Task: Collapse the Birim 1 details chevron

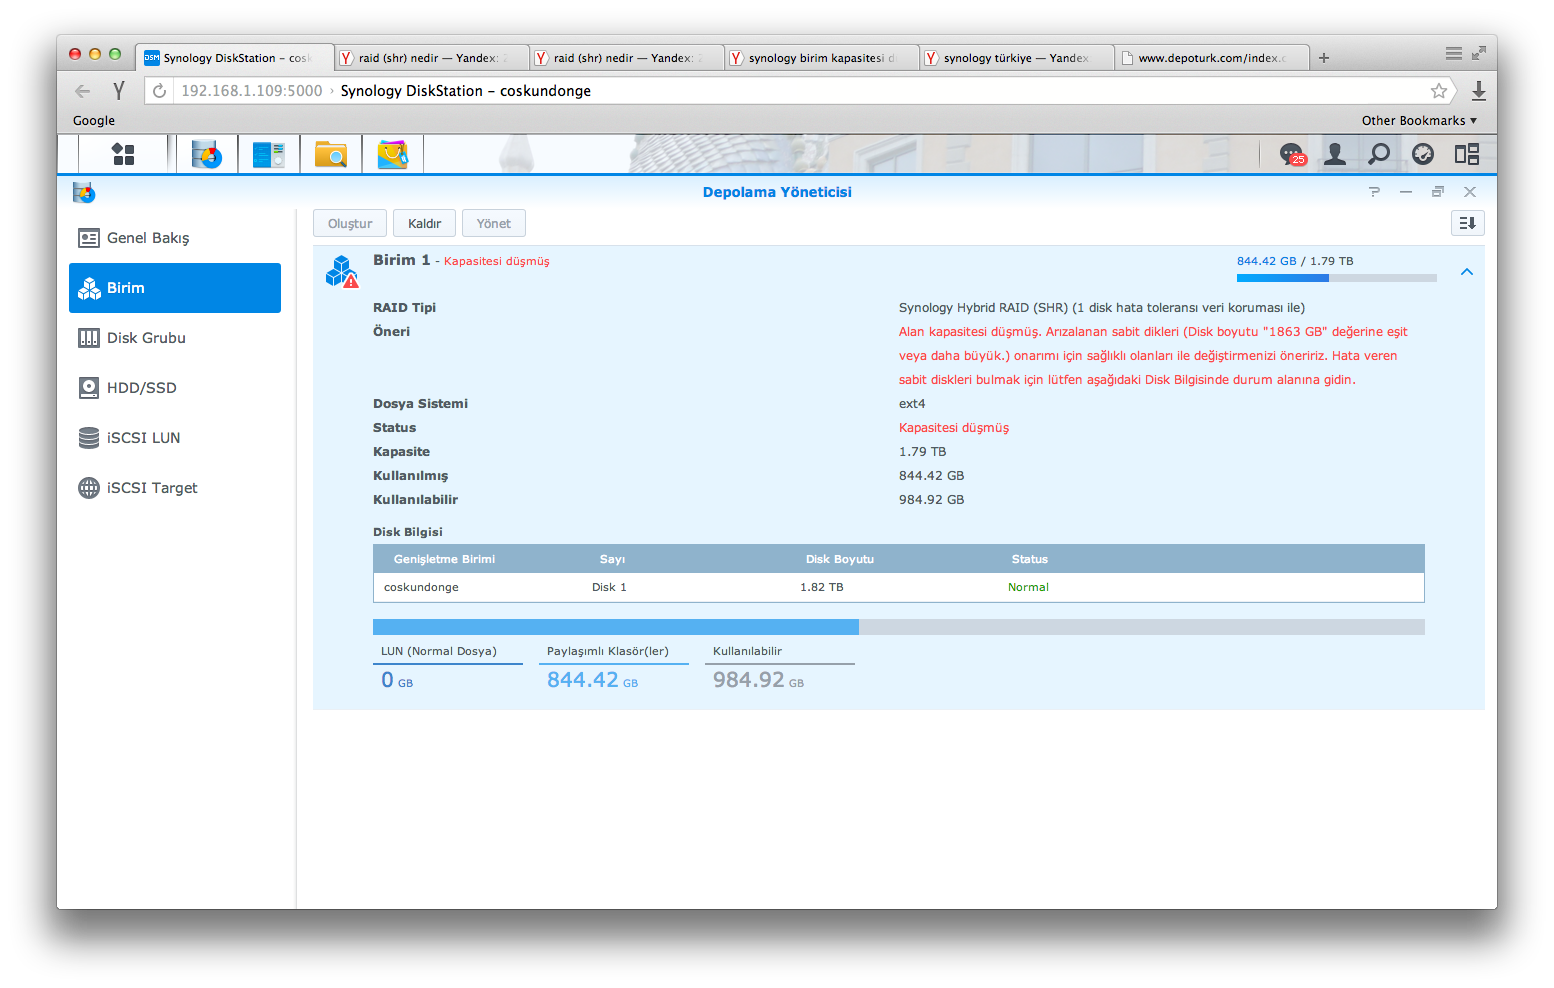Action: point(1466,272)
